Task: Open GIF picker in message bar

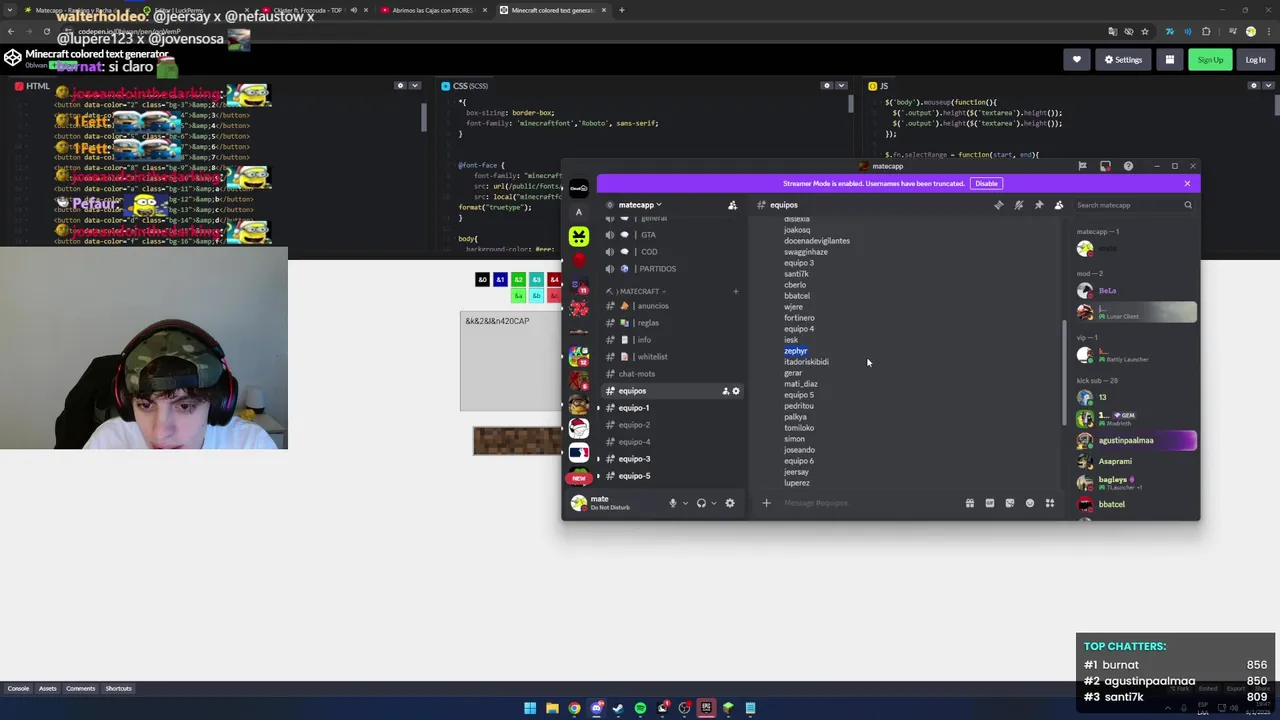Action: (989, 503)
